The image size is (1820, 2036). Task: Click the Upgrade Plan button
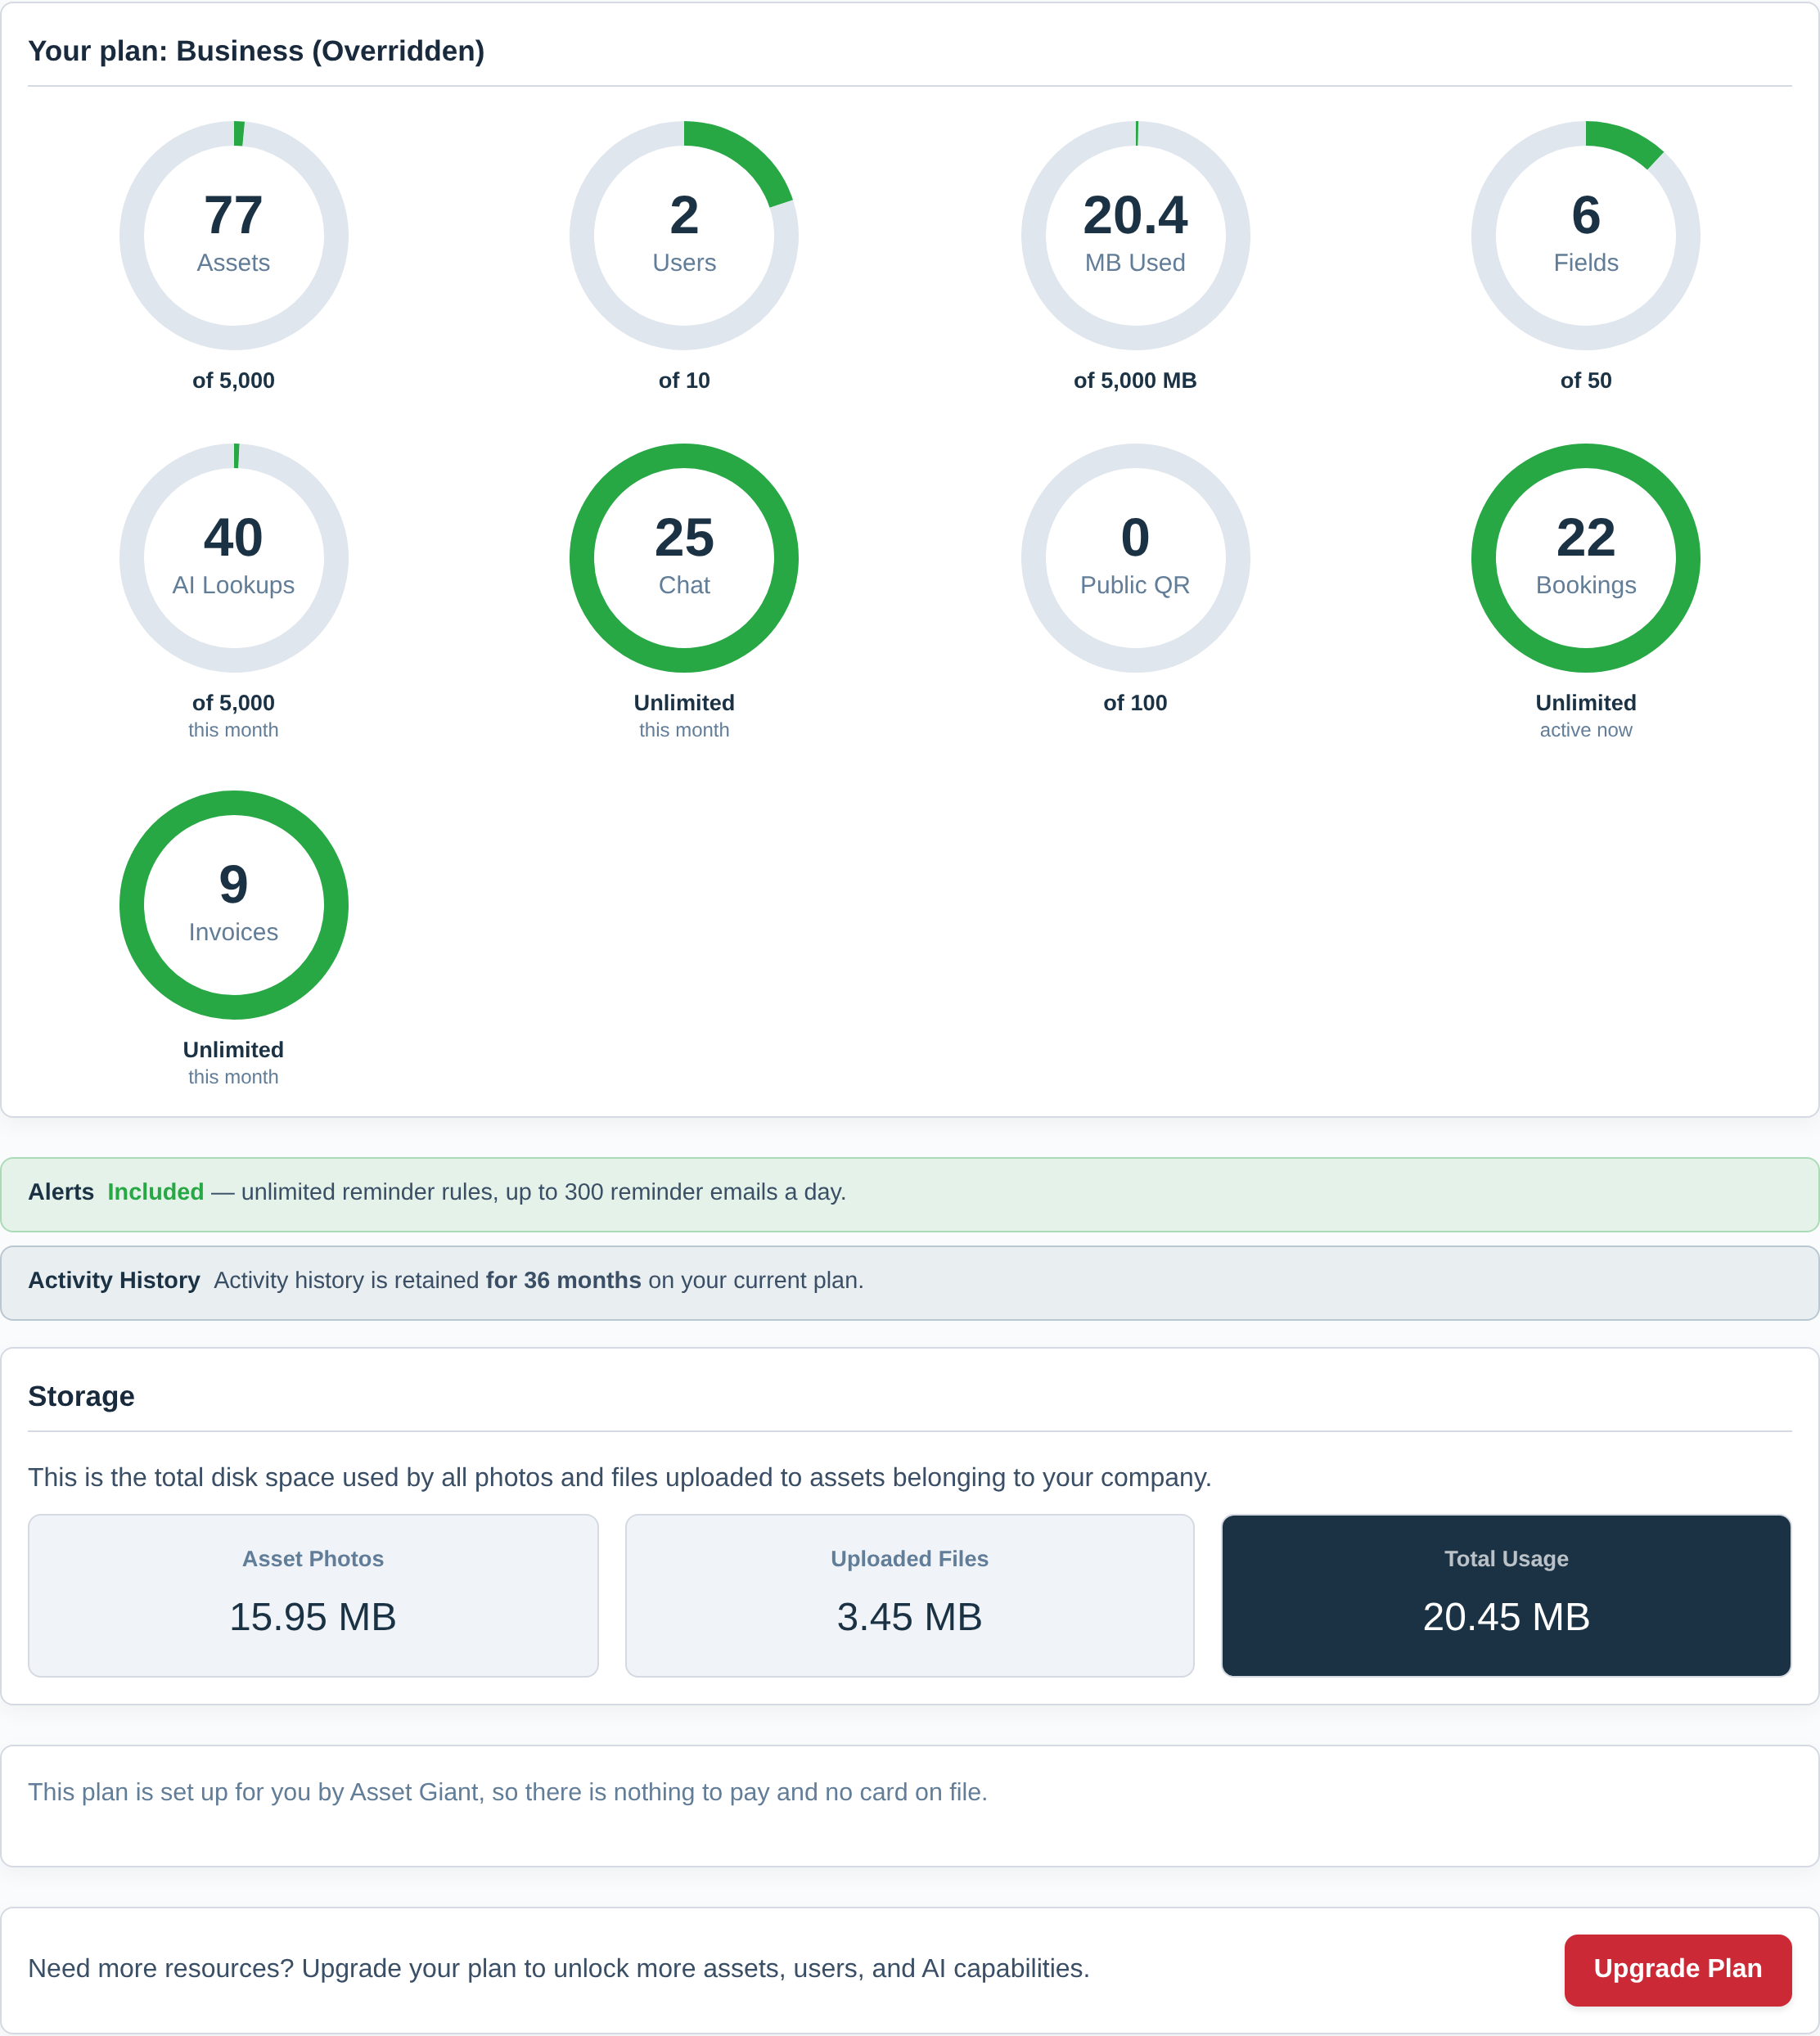click(x=1677, y=1969)
